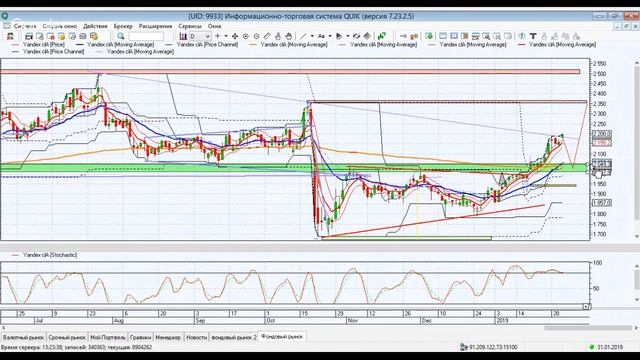Click the bold T text icon
The image size is (640, 360).
[533, 36]
